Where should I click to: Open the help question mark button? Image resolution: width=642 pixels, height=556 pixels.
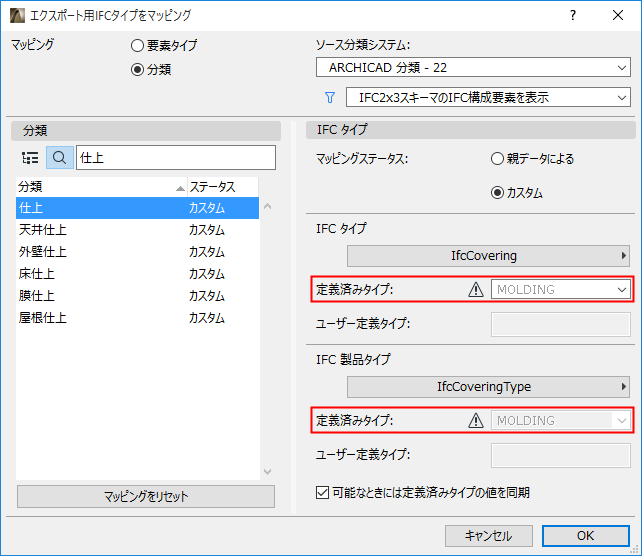573,16
